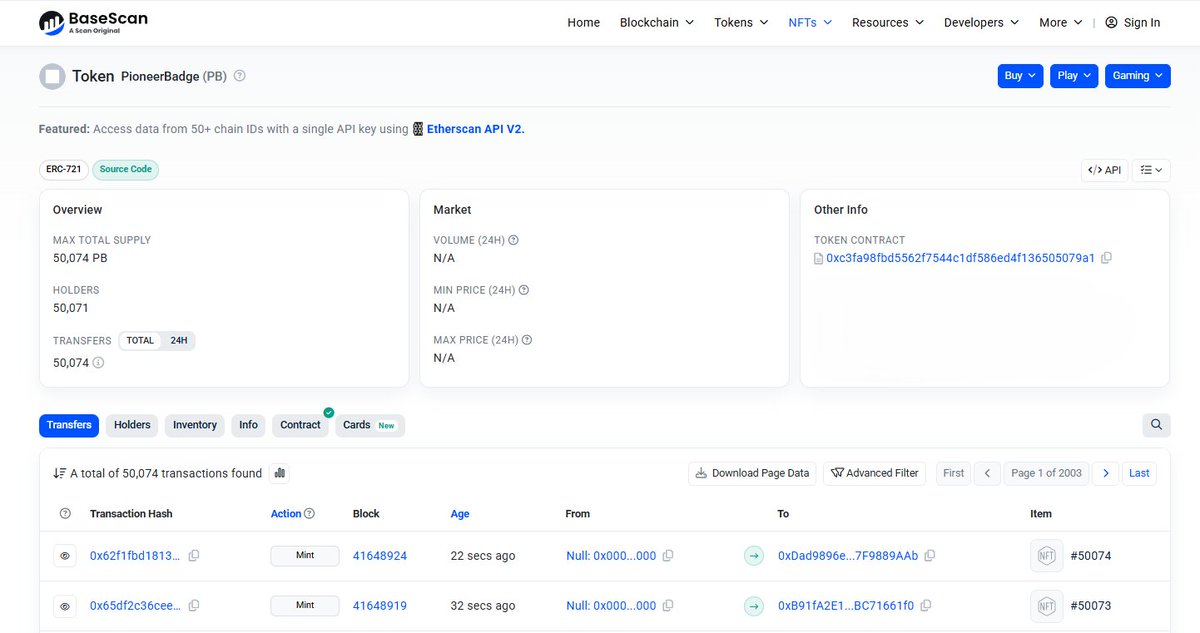Image resolution: width=1200 pixels, height=633 pixels.
Task: Open the Blockchain navigation dropdown
Action: click(655, 22)
